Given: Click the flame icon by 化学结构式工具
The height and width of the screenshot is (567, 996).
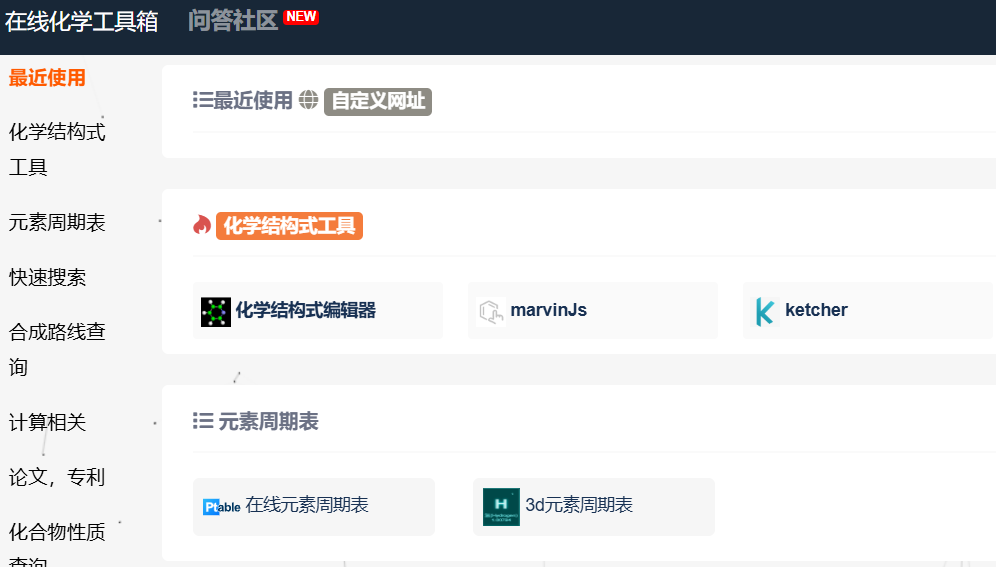Looking at the screenshot, I should (202, 225).
